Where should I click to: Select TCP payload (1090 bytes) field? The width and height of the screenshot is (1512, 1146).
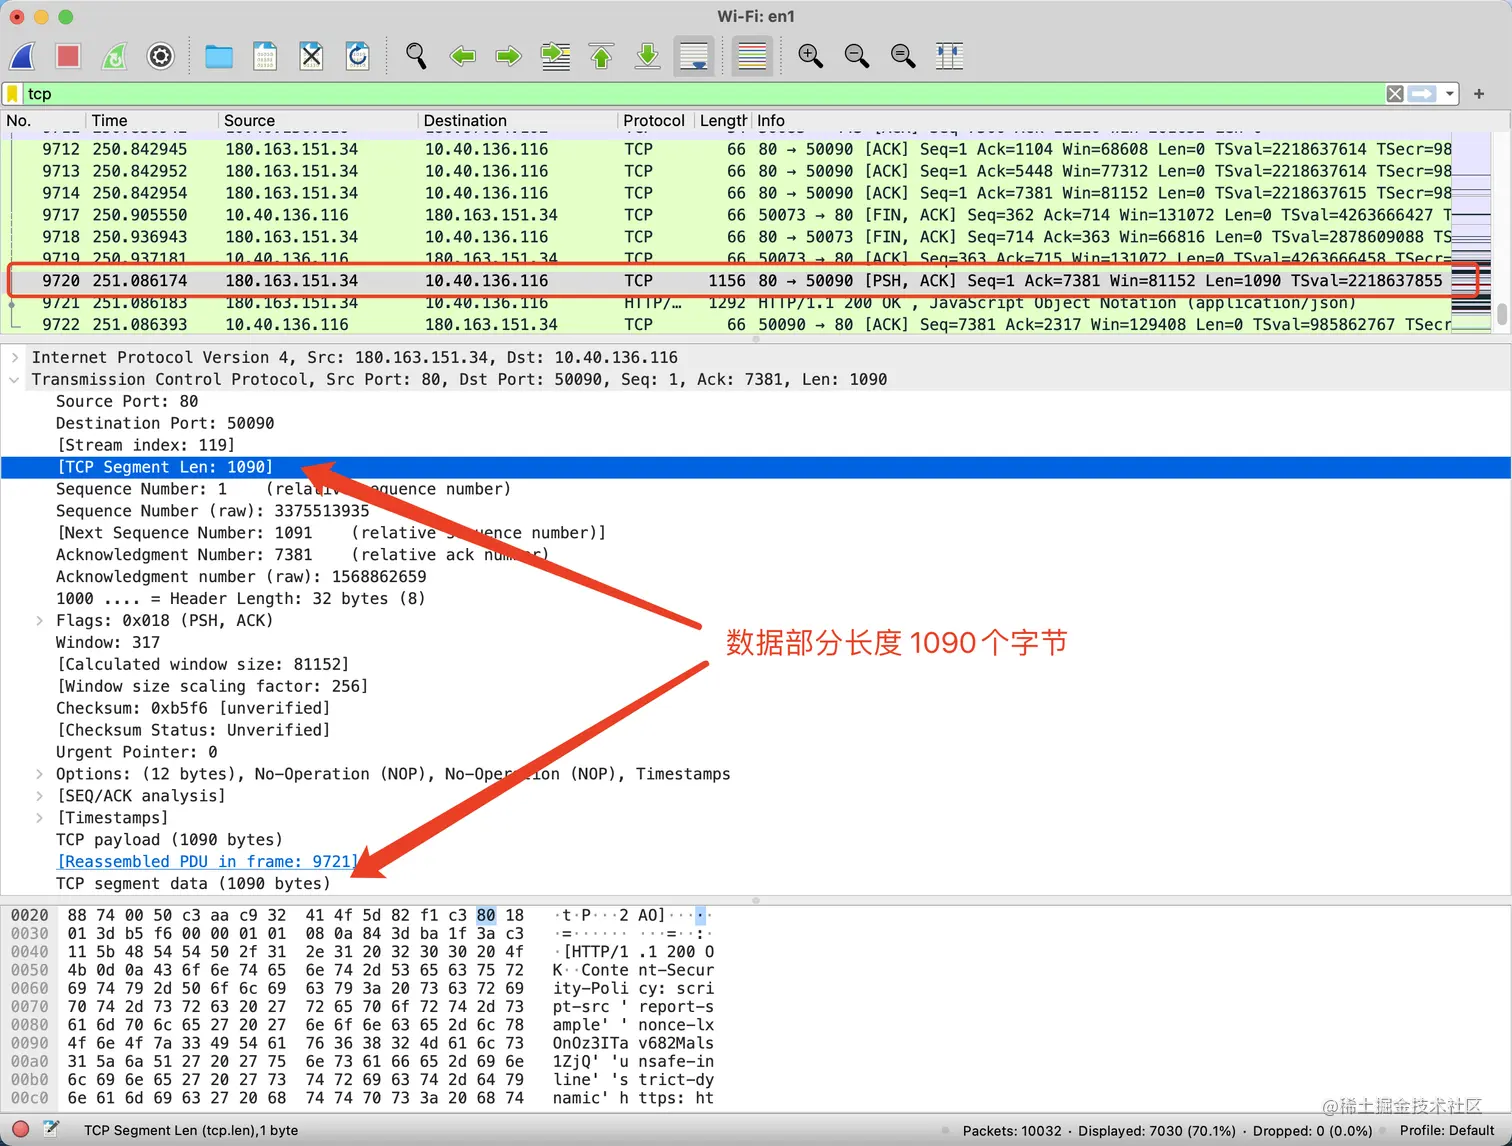coord(169,840)
